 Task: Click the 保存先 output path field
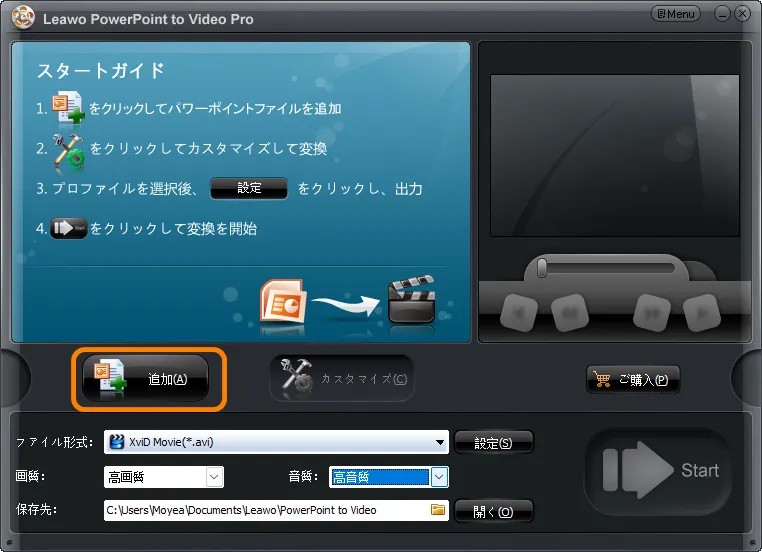coord(276,510)
